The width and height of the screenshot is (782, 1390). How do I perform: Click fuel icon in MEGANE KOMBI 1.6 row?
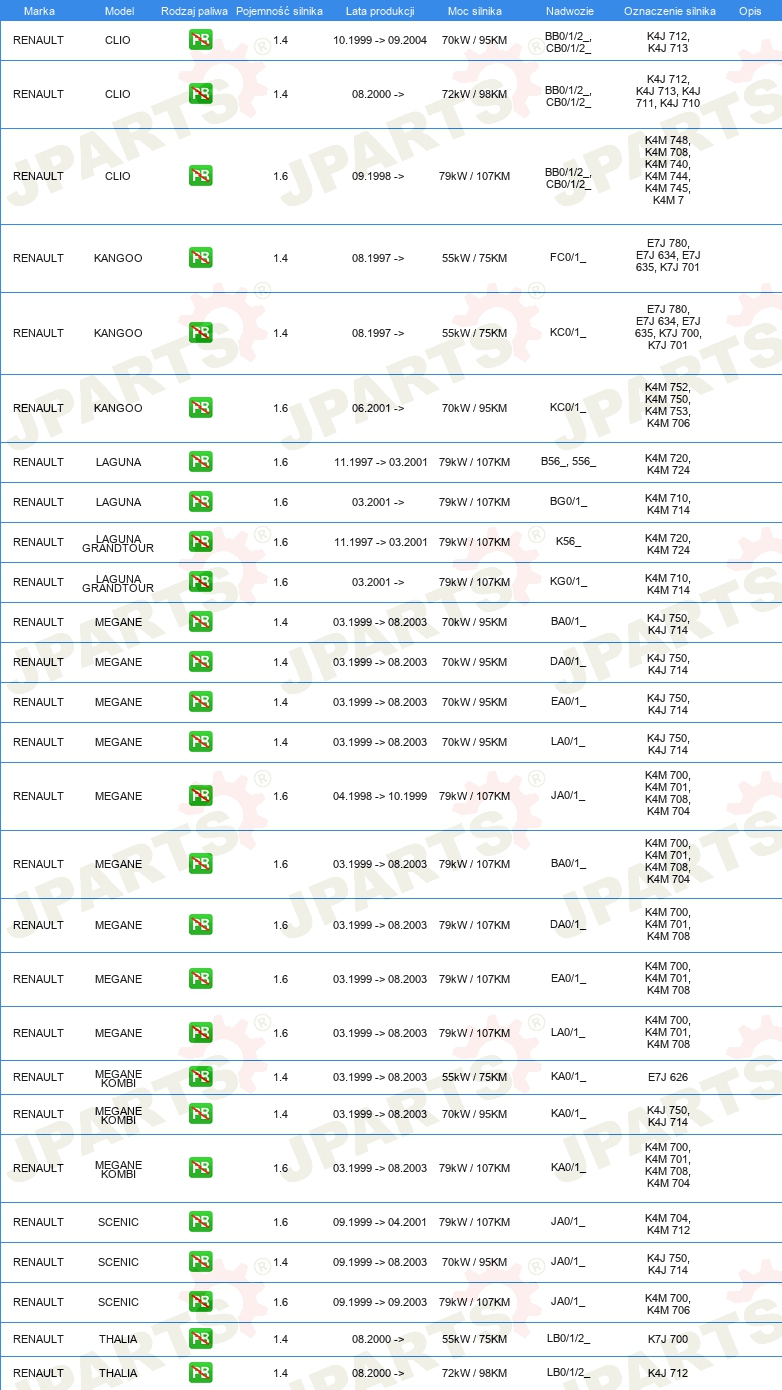pos(200,1168)
